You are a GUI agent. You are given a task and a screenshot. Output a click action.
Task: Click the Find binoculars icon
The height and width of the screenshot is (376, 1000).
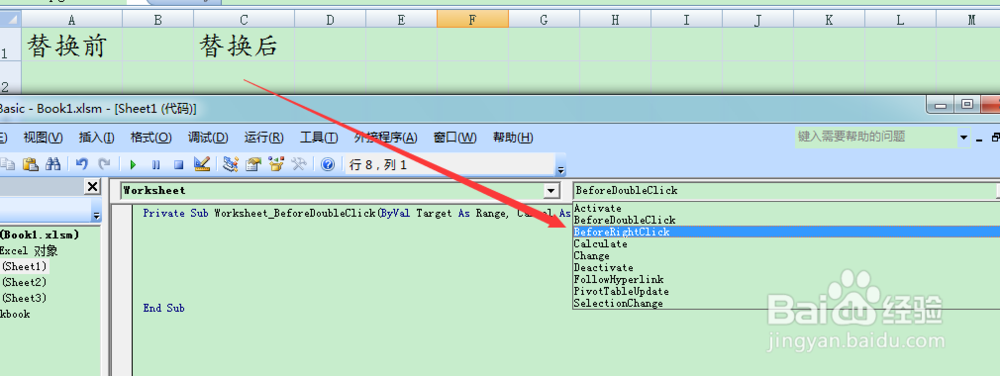click(x=54, y=164)
